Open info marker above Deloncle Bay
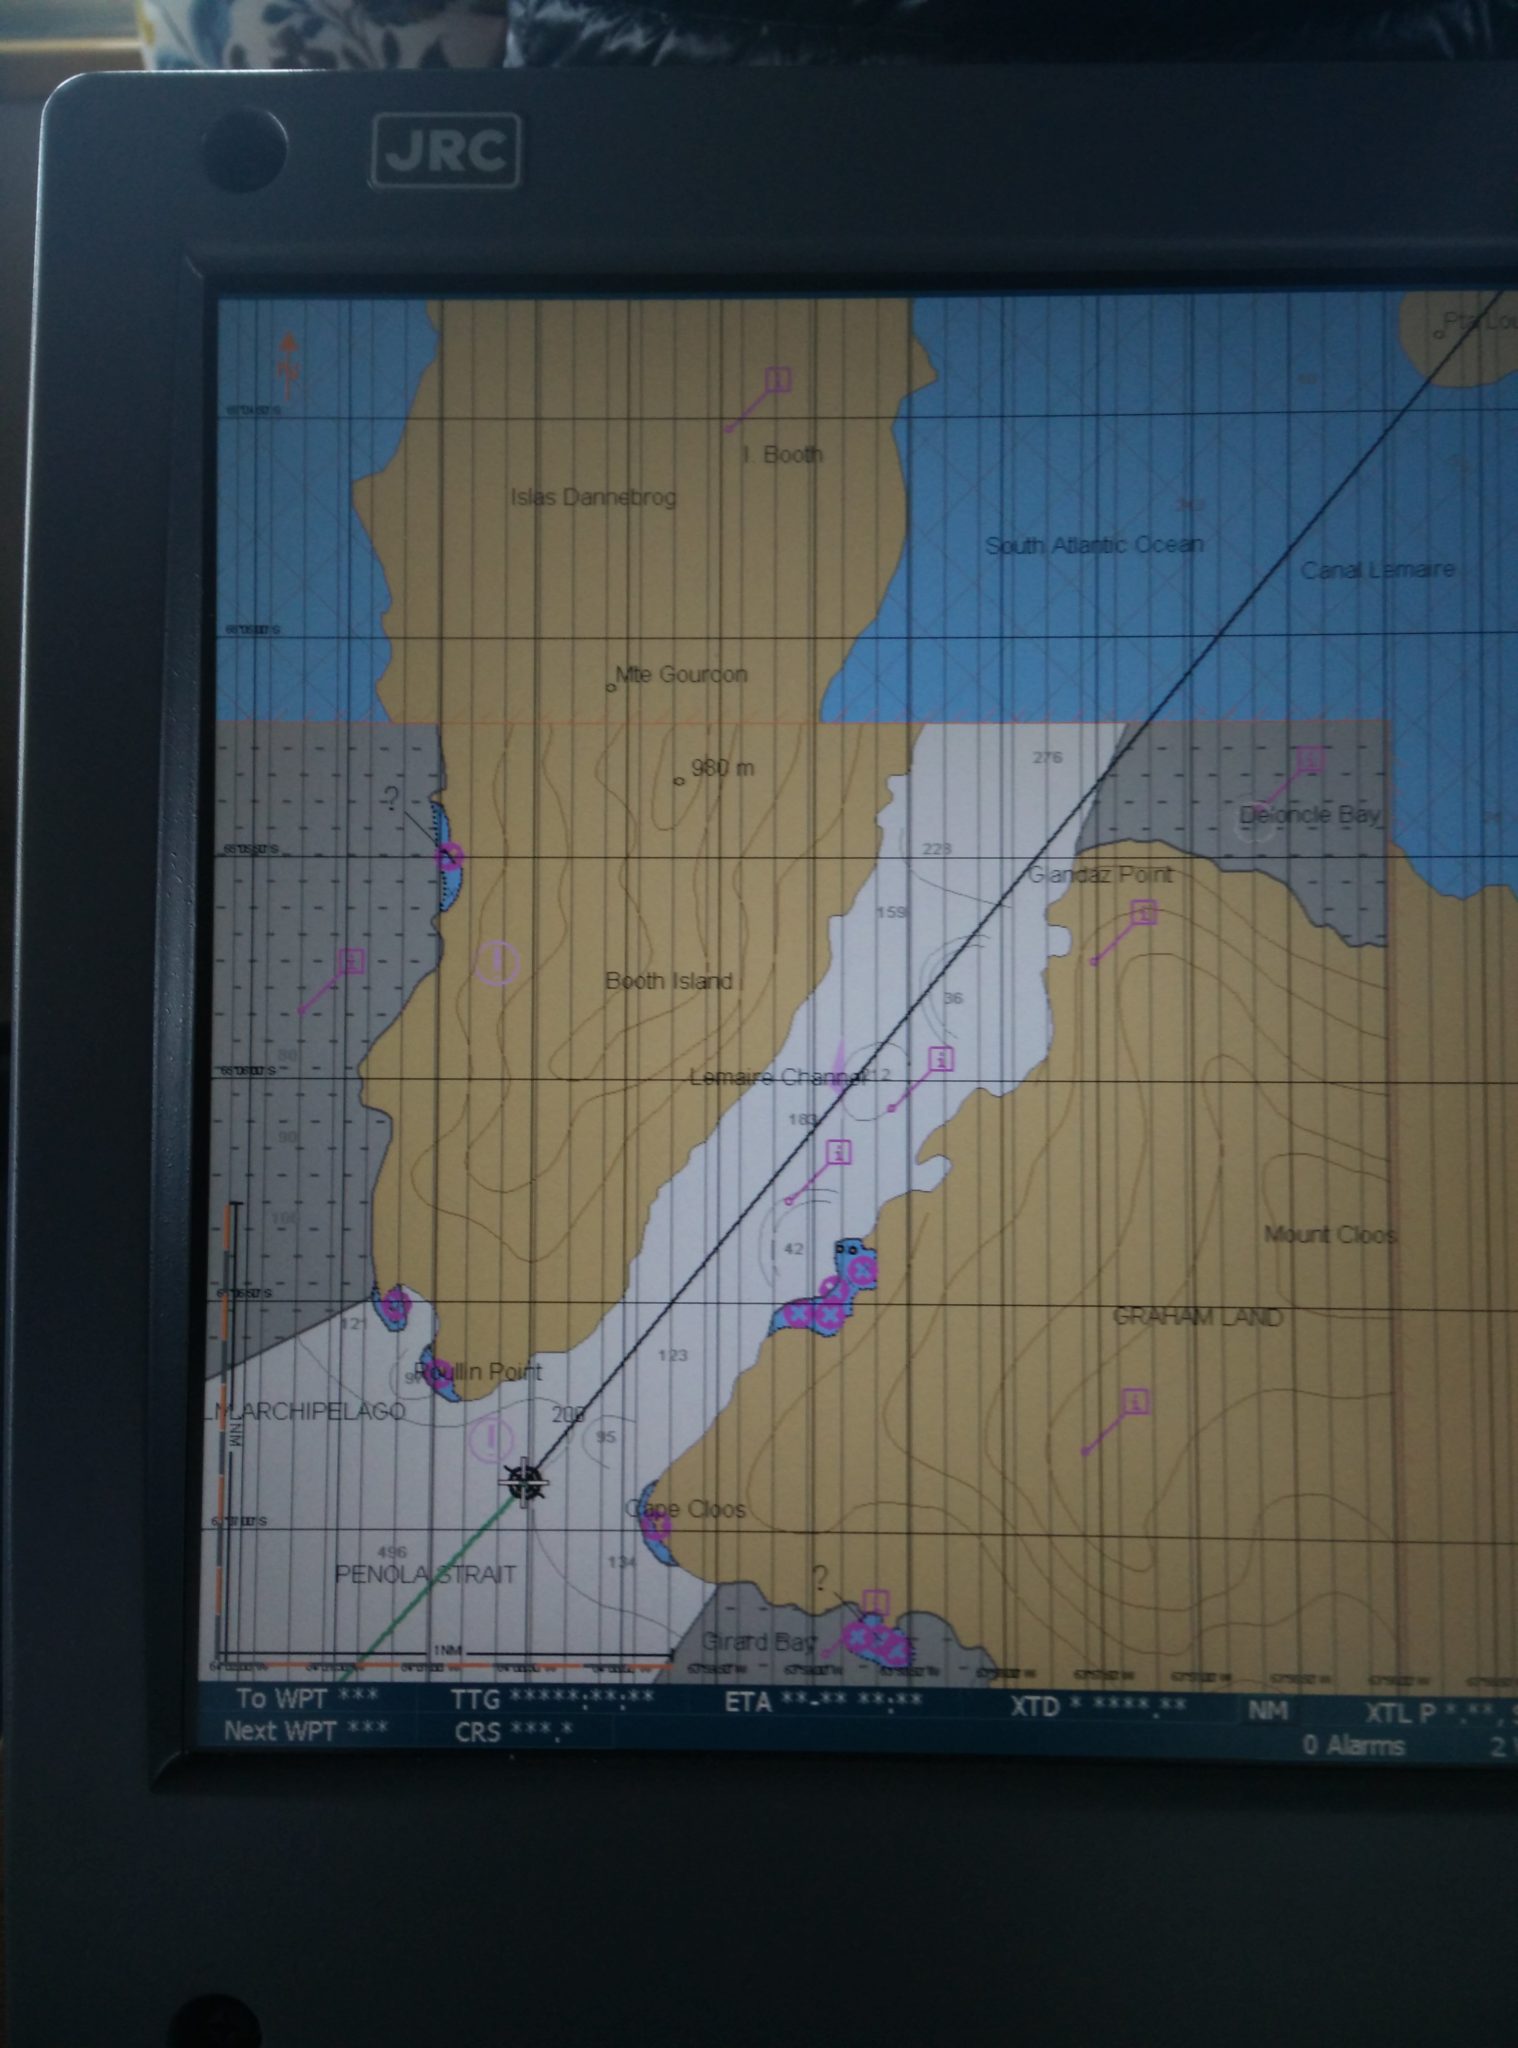The height and width of the screenshot is (2048, 1518). pos(1308,761)
